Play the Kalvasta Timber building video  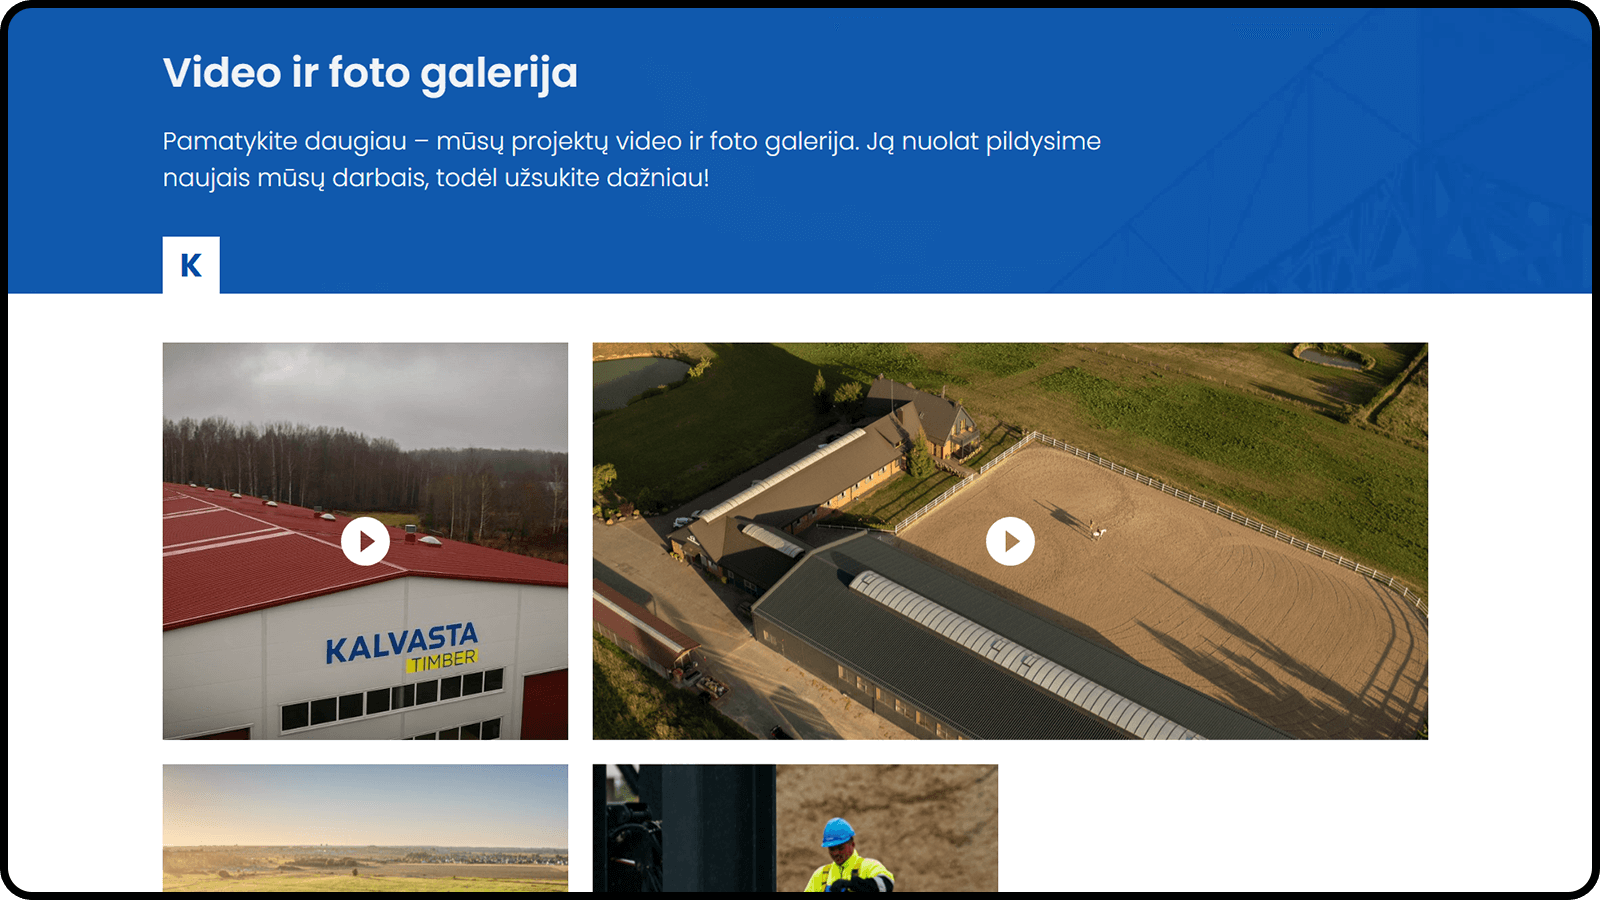click(365, 541)
